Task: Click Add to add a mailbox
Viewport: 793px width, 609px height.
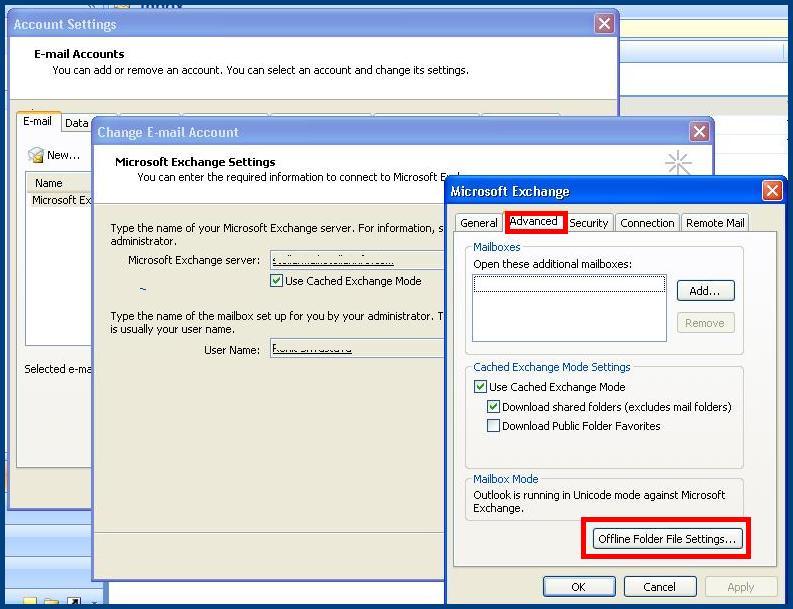Action: click(705, 291)
